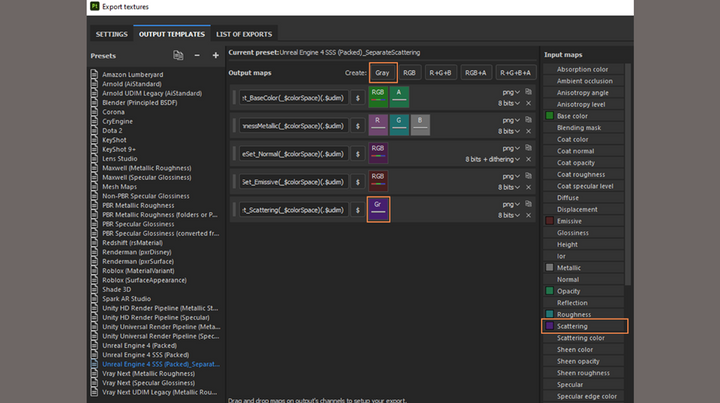The height and width of the screenshot is (403, 720).
Task: Select the PBR Metallic Roughness preset
Action: click(138, 205)
